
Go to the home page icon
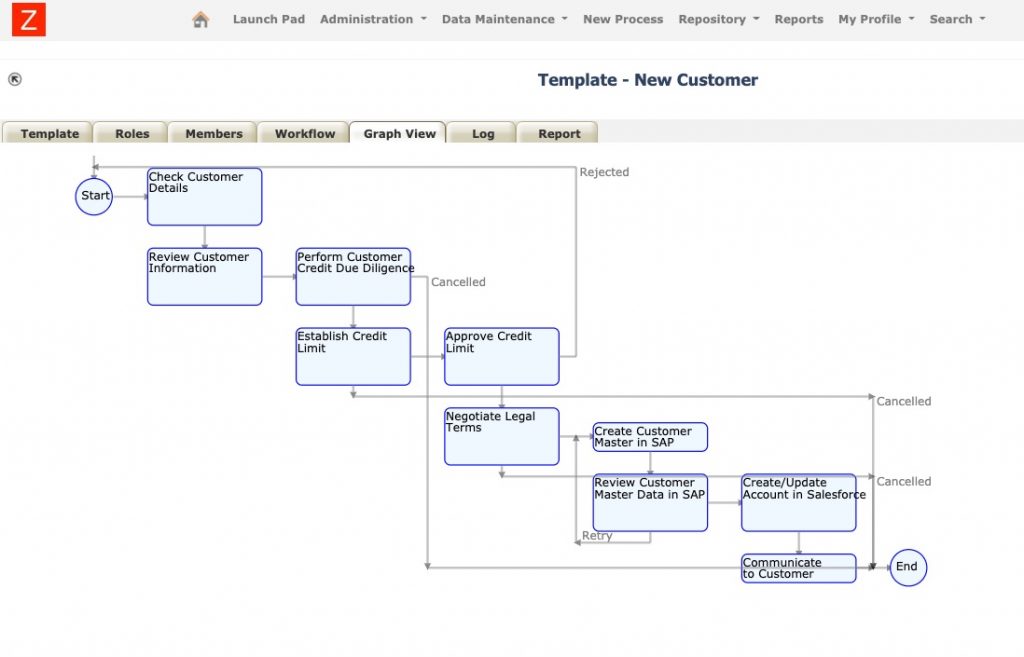[200, 20]
